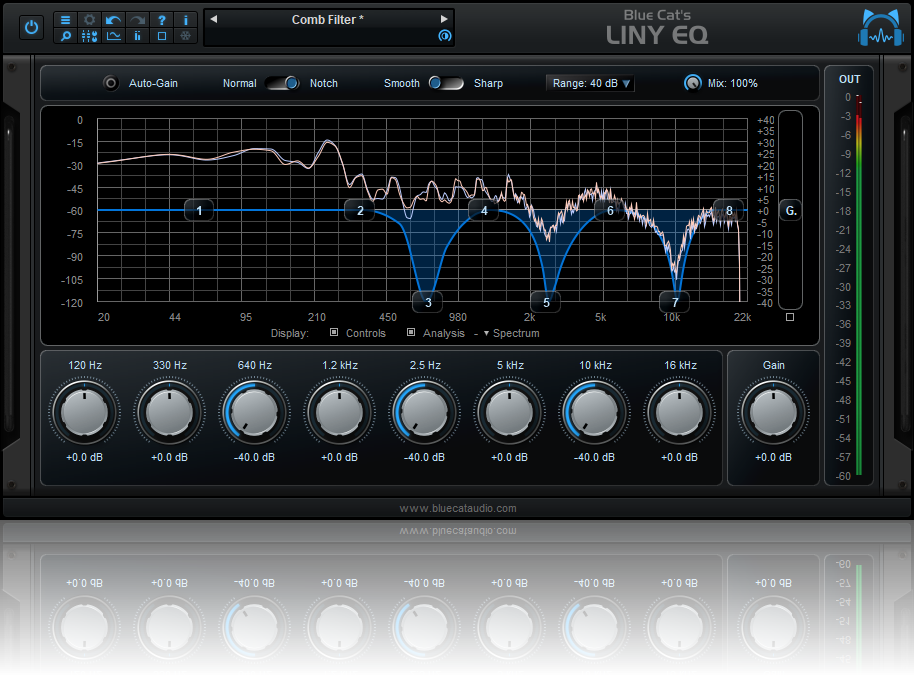
Task: Toggle the curve analysis display icon
Action: click(113, 36)
